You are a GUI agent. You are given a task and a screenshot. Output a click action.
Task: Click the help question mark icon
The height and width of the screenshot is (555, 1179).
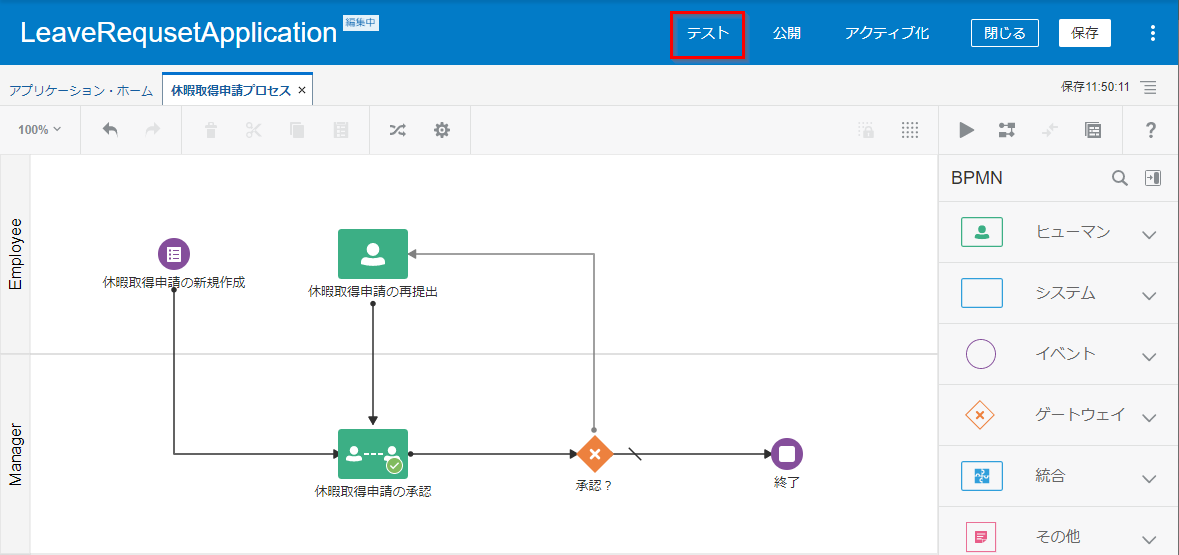1150,130
